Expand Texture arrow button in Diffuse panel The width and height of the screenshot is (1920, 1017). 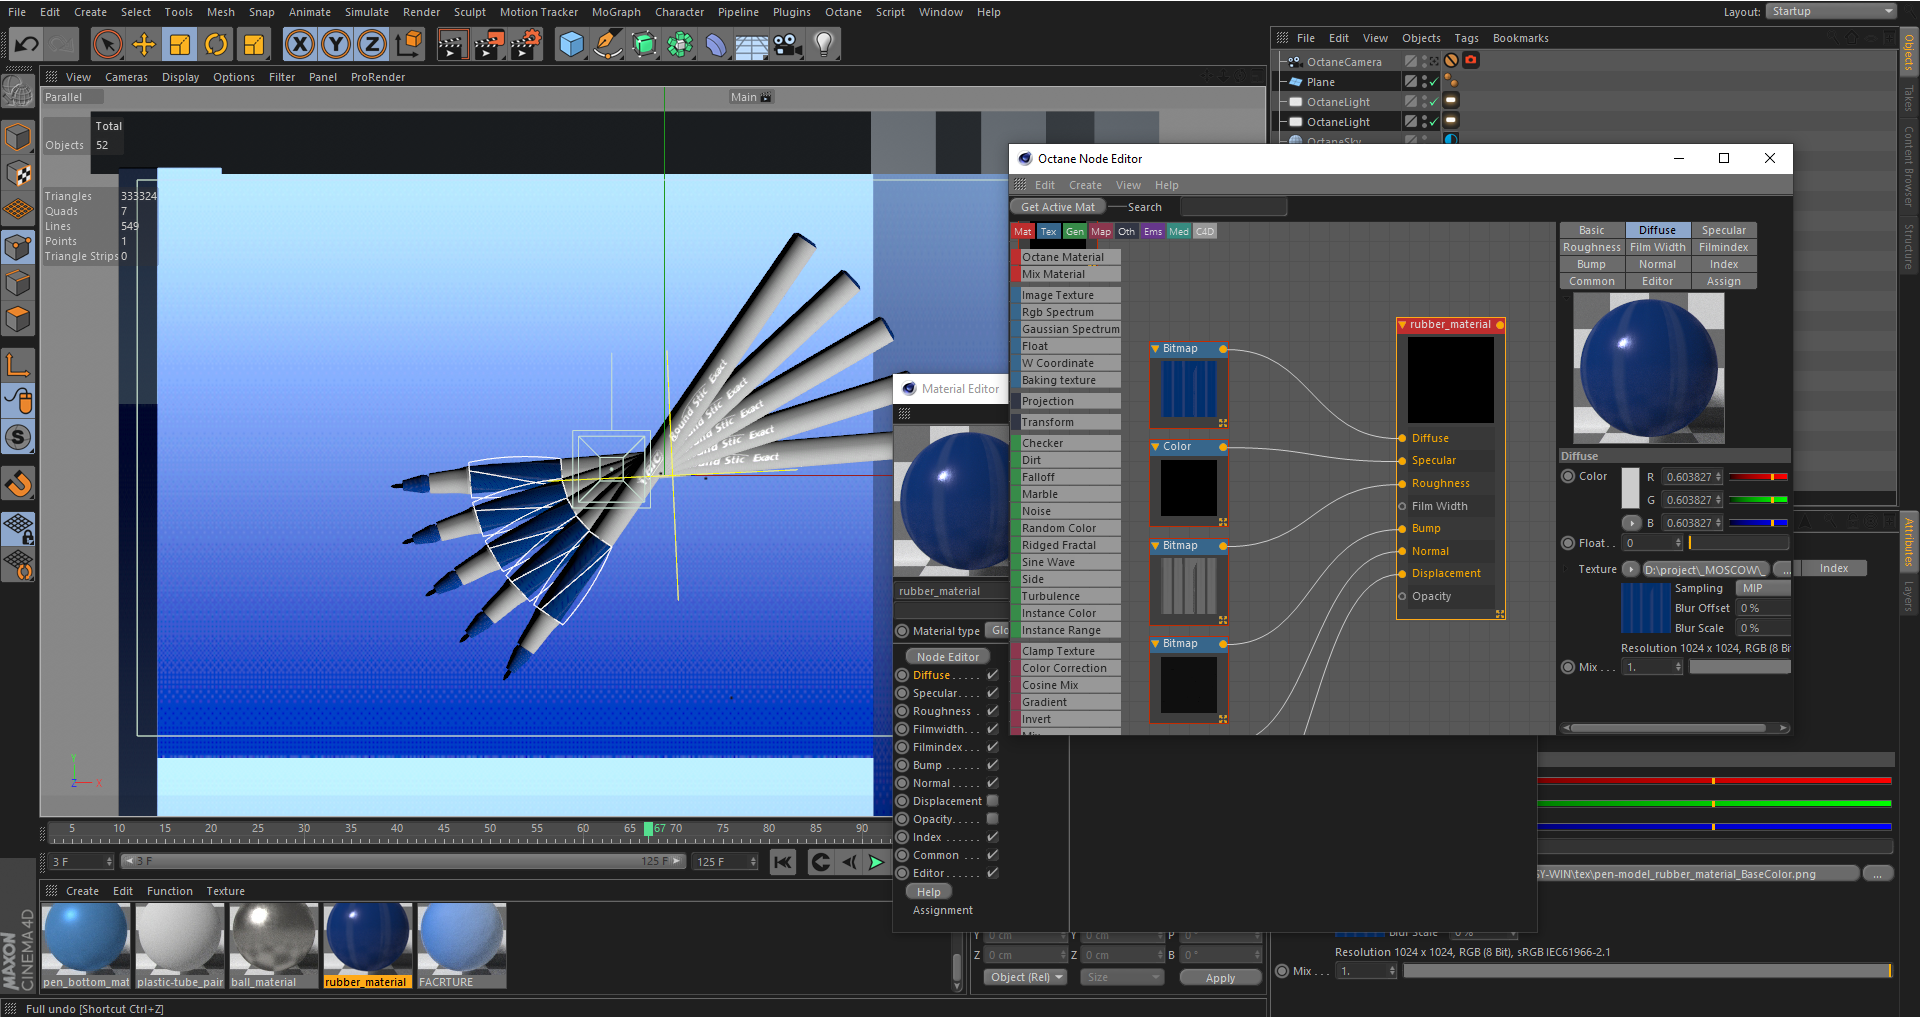coord(1631,569)
